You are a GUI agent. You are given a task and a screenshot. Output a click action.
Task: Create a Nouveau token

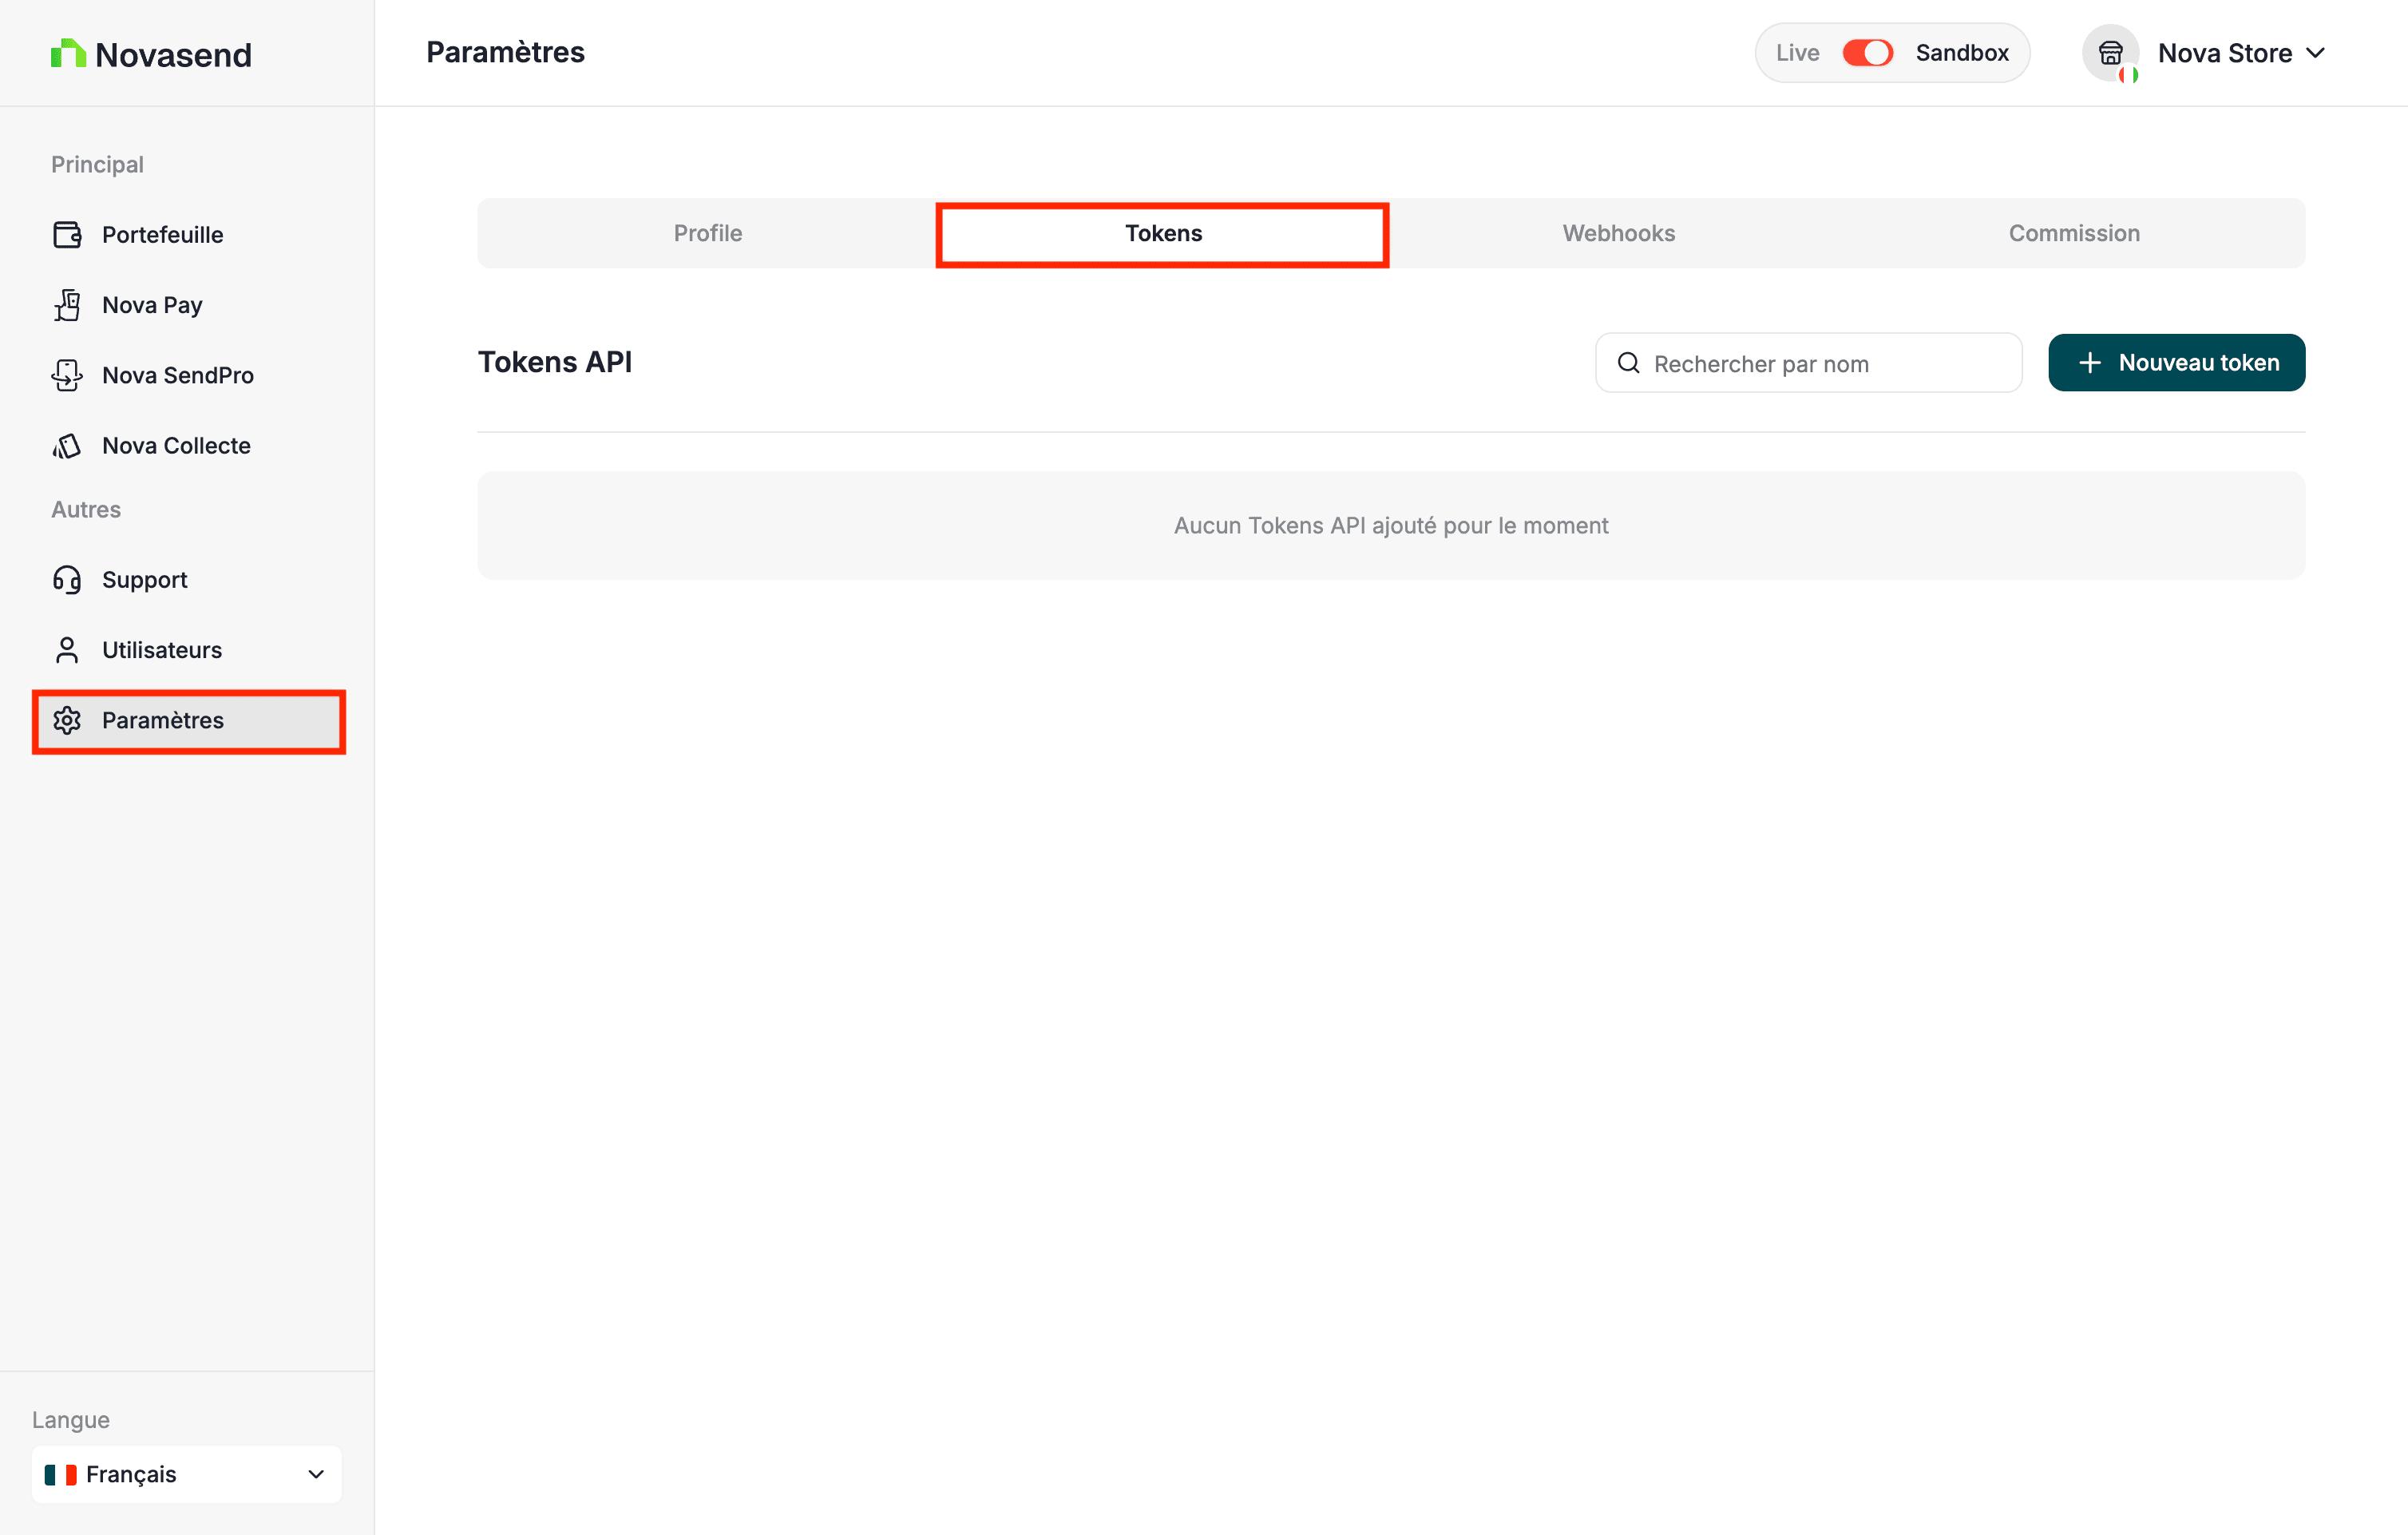tap(2177, 363)
